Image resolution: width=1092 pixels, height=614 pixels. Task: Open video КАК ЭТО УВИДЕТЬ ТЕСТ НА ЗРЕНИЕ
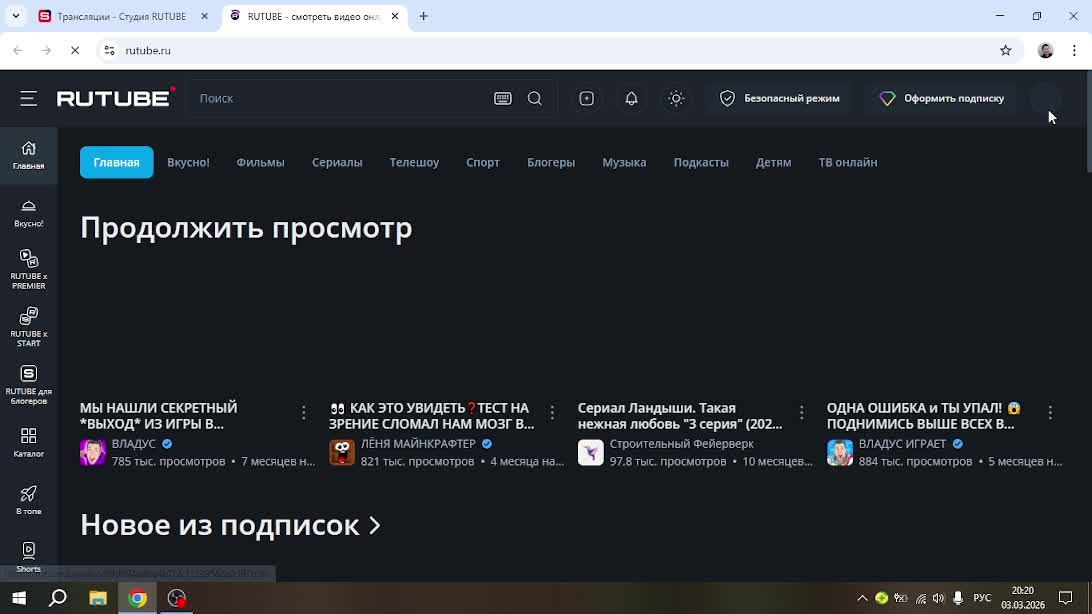pyautogui.click(x=431, y=416)
